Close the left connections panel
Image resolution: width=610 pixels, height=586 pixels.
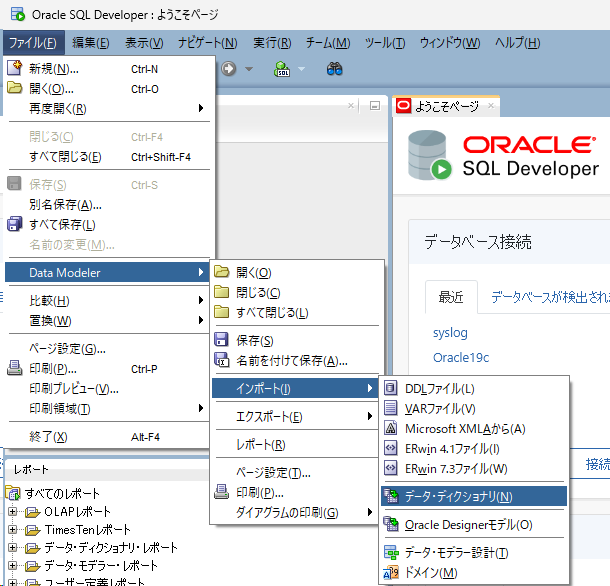(351, 105)
